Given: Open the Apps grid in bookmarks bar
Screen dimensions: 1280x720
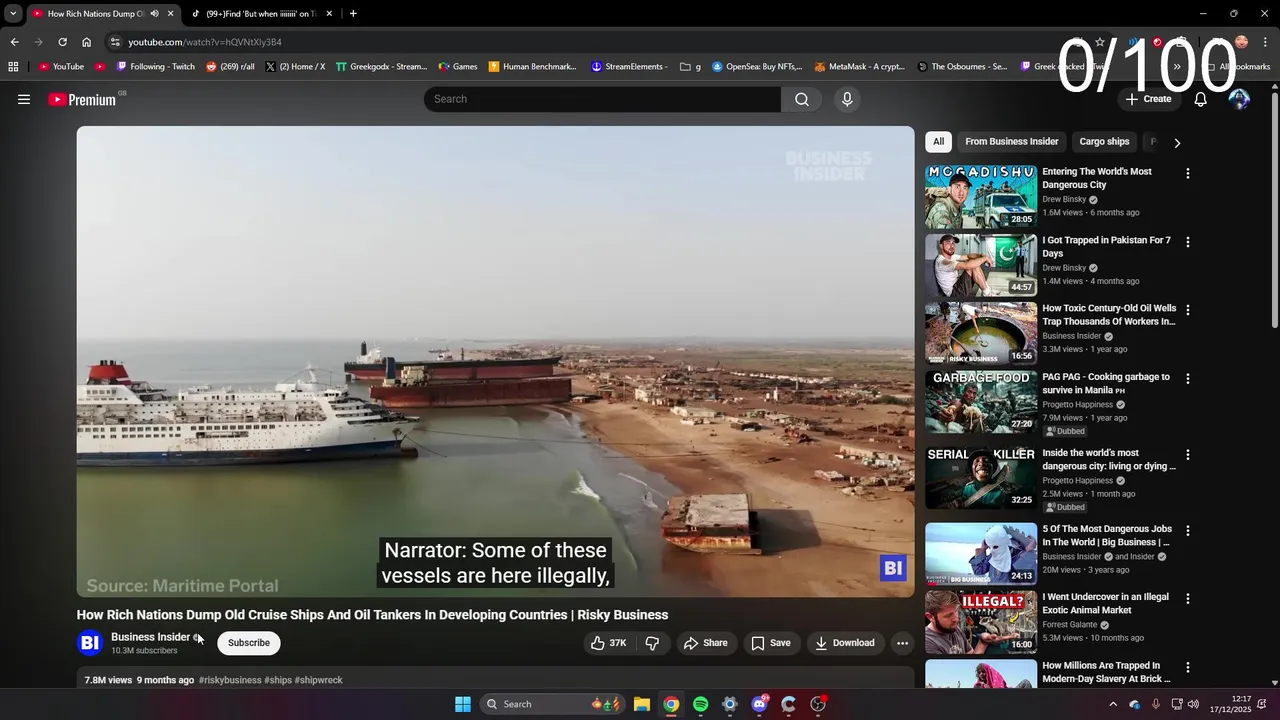Looking at the screenshot, I should [13, 67].
